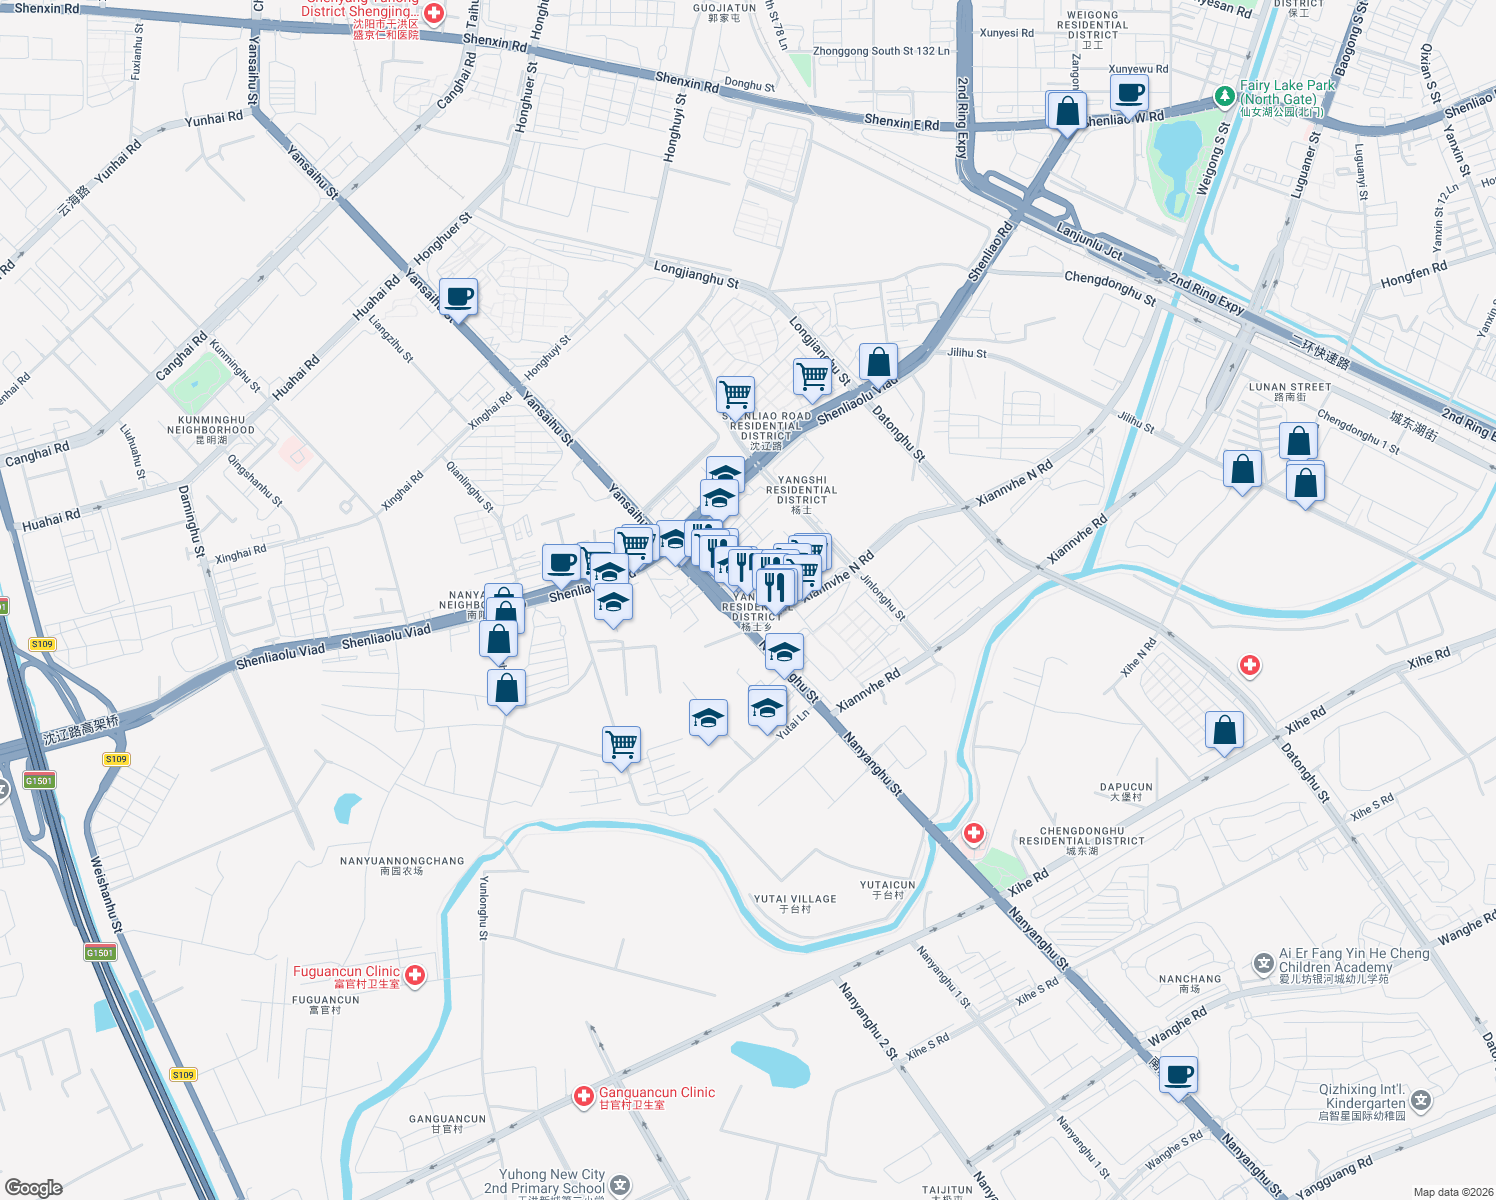Click the shopping bag icon near Datonghu St right side
This screenshot has height=1200, width=1496.
1225,730
